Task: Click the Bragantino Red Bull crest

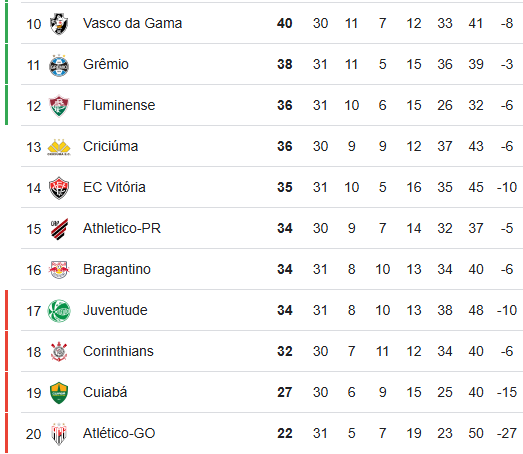Action: [x=59, y=270]
